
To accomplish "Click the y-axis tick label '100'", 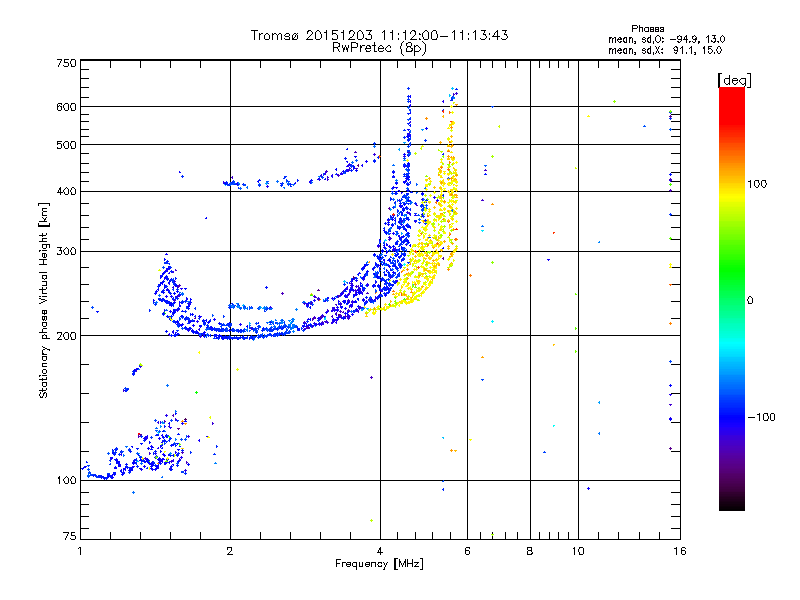I will (x=66, y=480).
